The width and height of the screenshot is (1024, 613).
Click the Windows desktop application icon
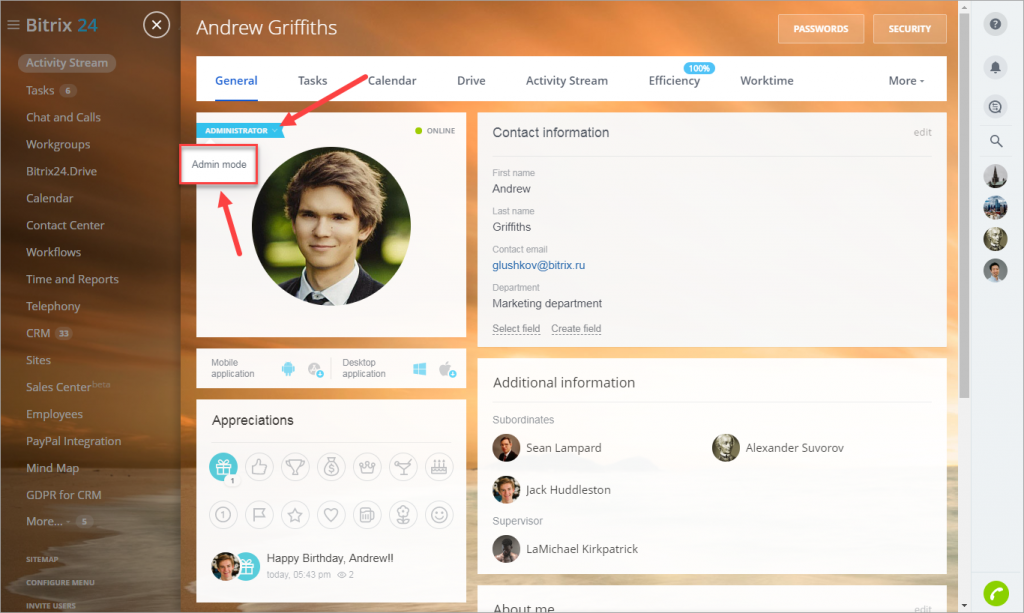tap(419, 369)
